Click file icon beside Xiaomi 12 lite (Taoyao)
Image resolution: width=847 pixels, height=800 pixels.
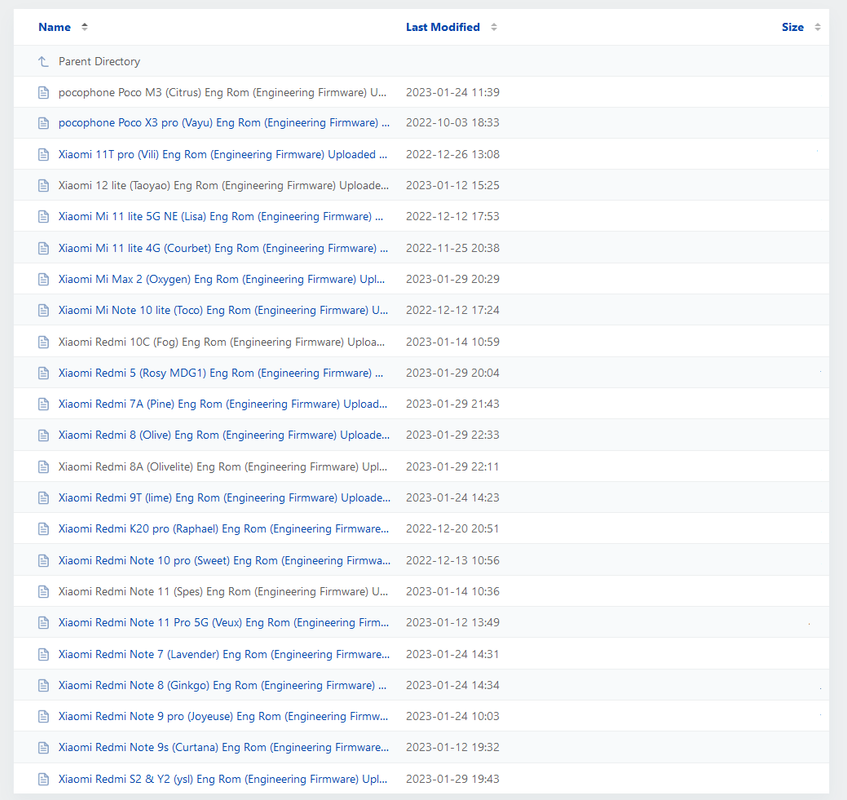44,186
